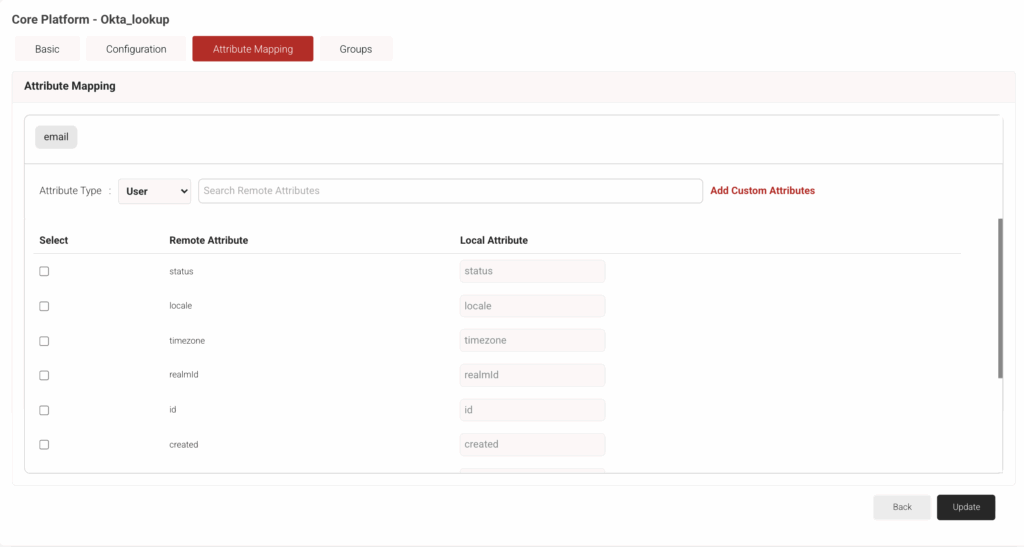Select the Attribute Mapping tab
Viewport: 1024px width, 547px height.
coord(253,49)
